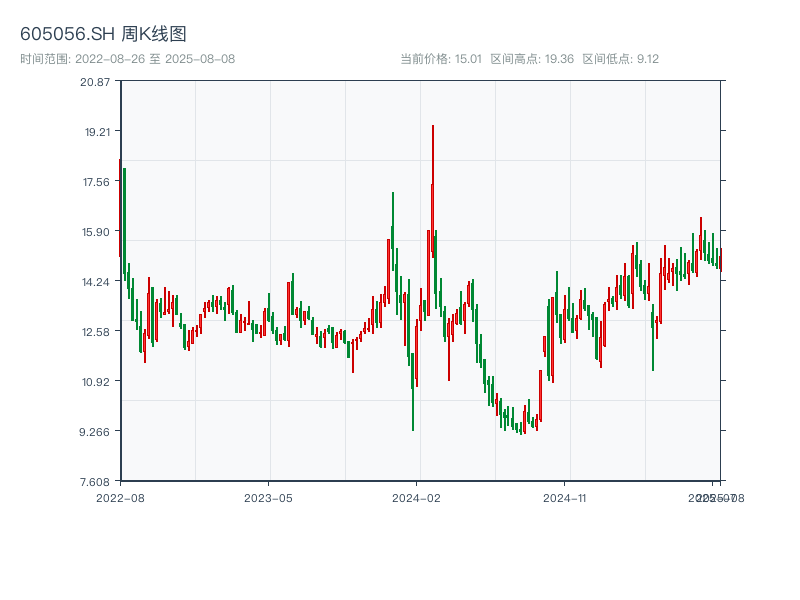The image size is (800, 600).
Task: Click the range low label 区间低点: 9.12
Action: click(620, 59)
